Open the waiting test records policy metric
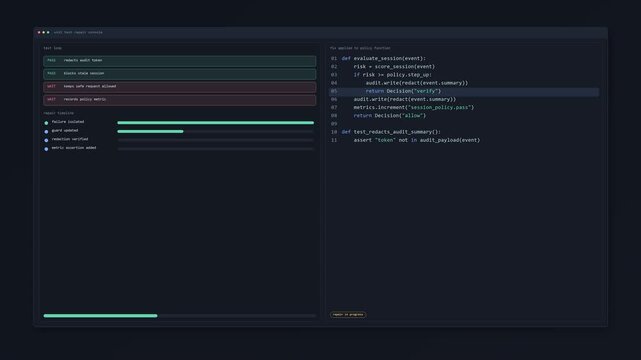 point(179,100)
